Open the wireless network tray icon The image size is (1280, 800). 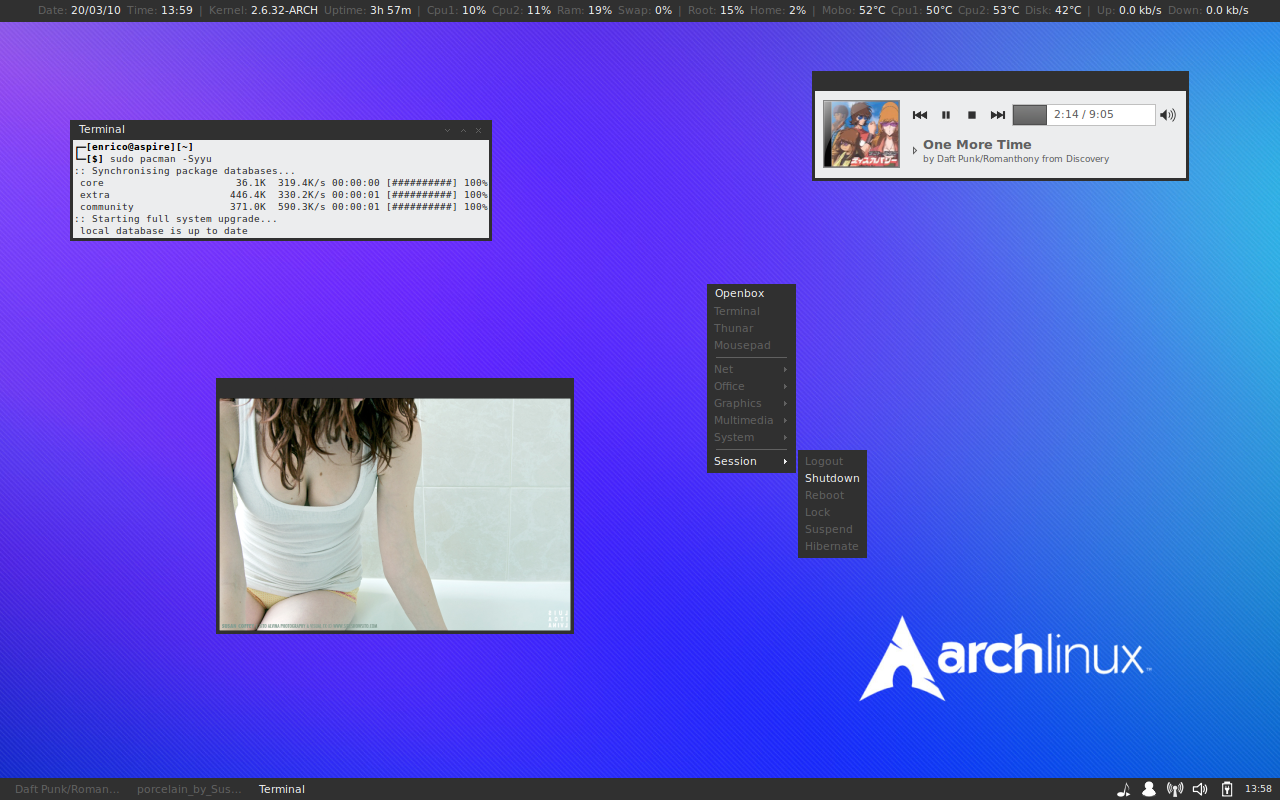point(1175,789)
